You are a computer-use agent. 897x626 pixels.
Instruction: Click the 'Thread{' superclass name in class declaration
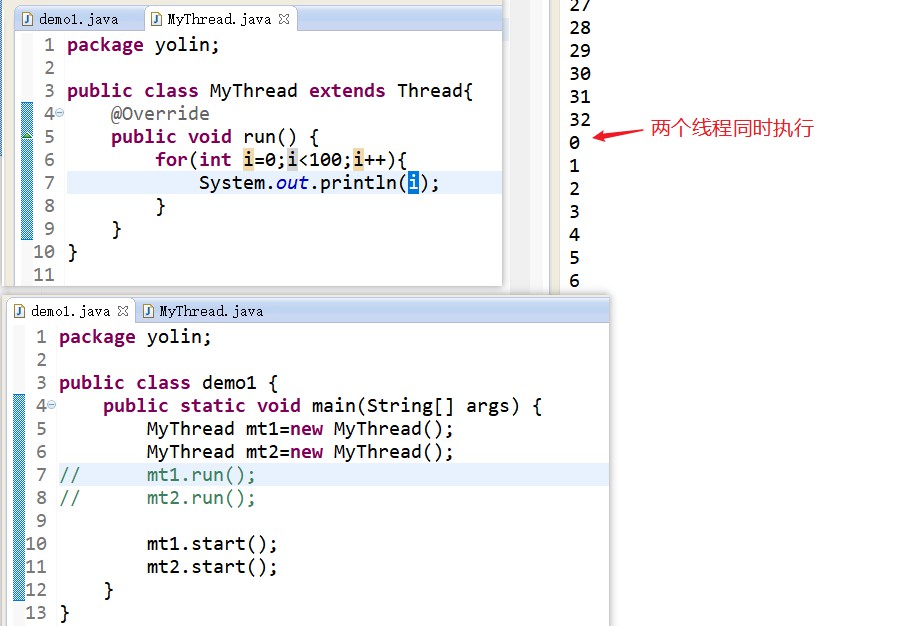pos(435,90)
